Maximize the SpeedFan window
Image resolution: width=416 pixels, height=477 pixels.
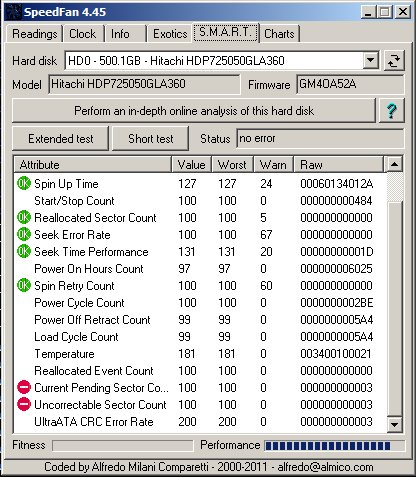(385, 12)
